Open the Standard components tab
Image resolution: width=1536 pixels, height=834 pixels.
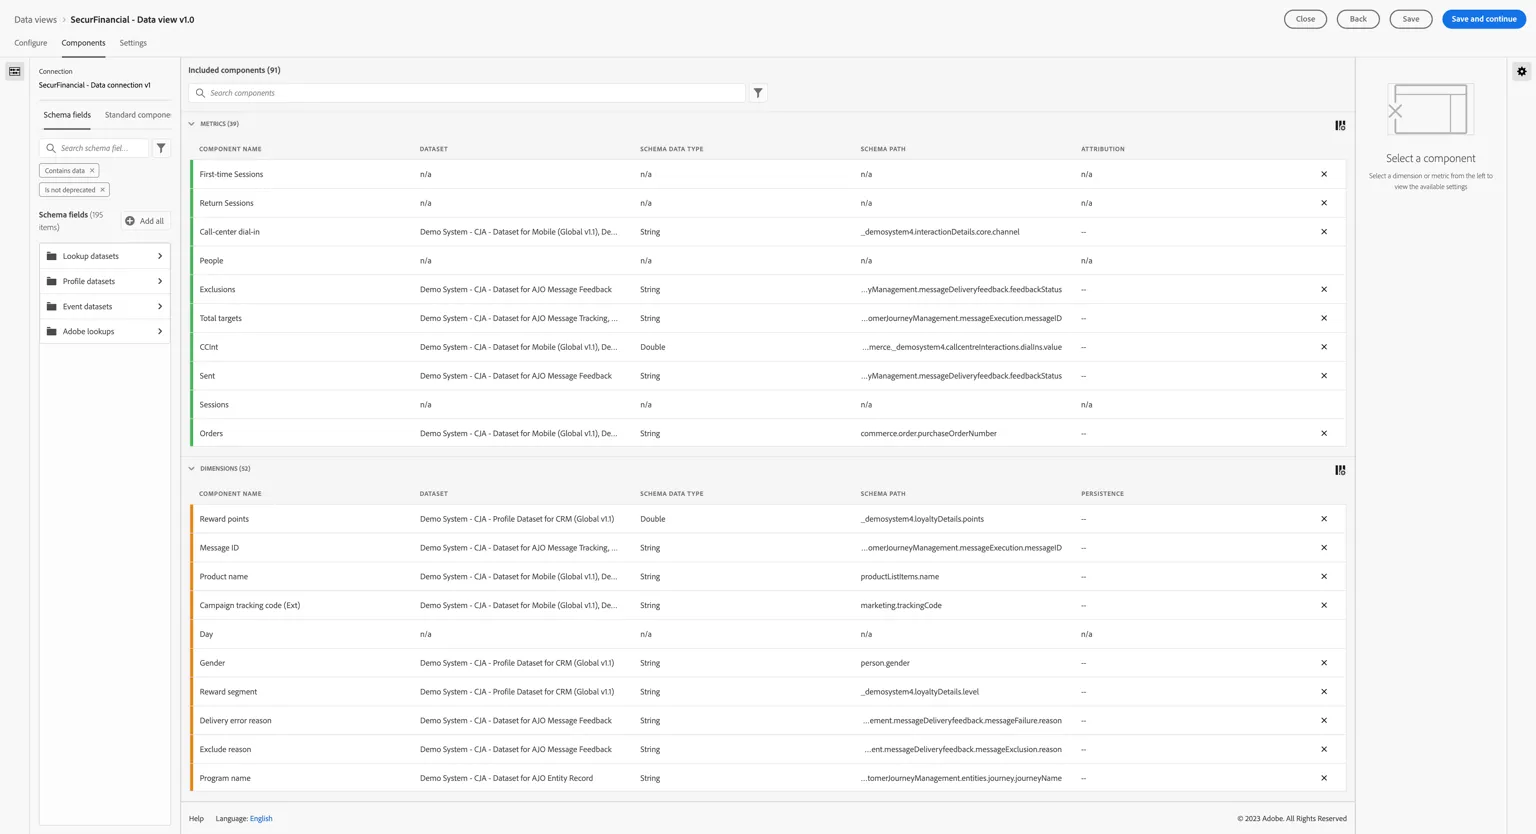pos(138,115)
